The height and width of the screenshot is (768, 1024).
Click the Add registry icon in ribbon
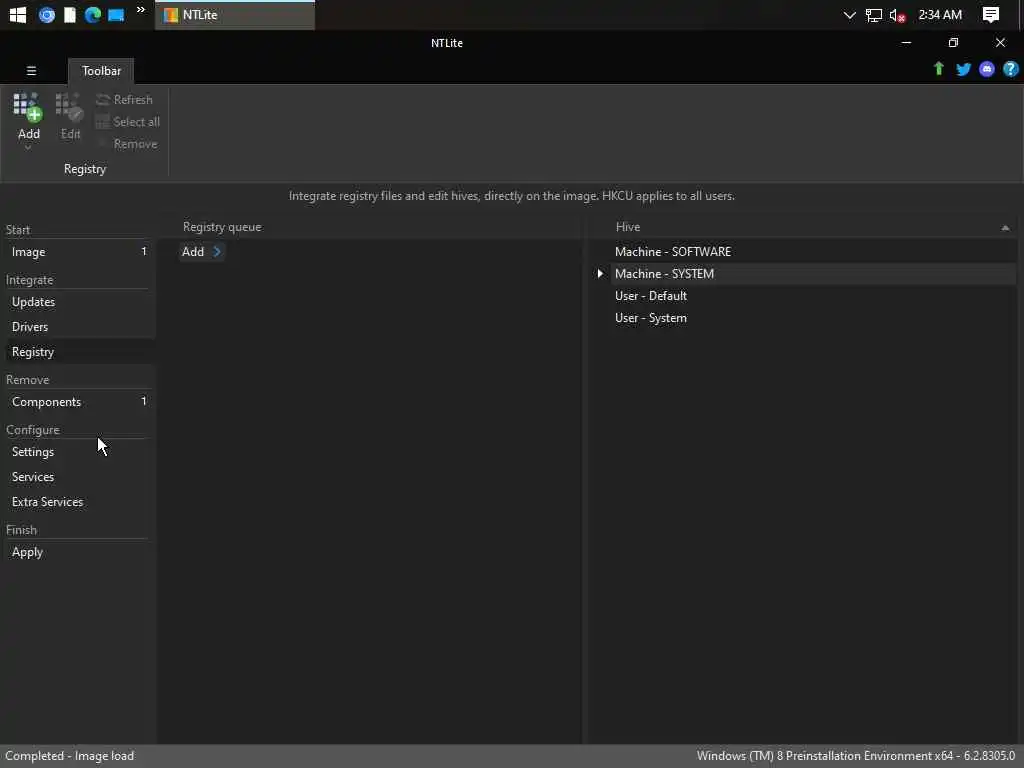click(28, 108)
